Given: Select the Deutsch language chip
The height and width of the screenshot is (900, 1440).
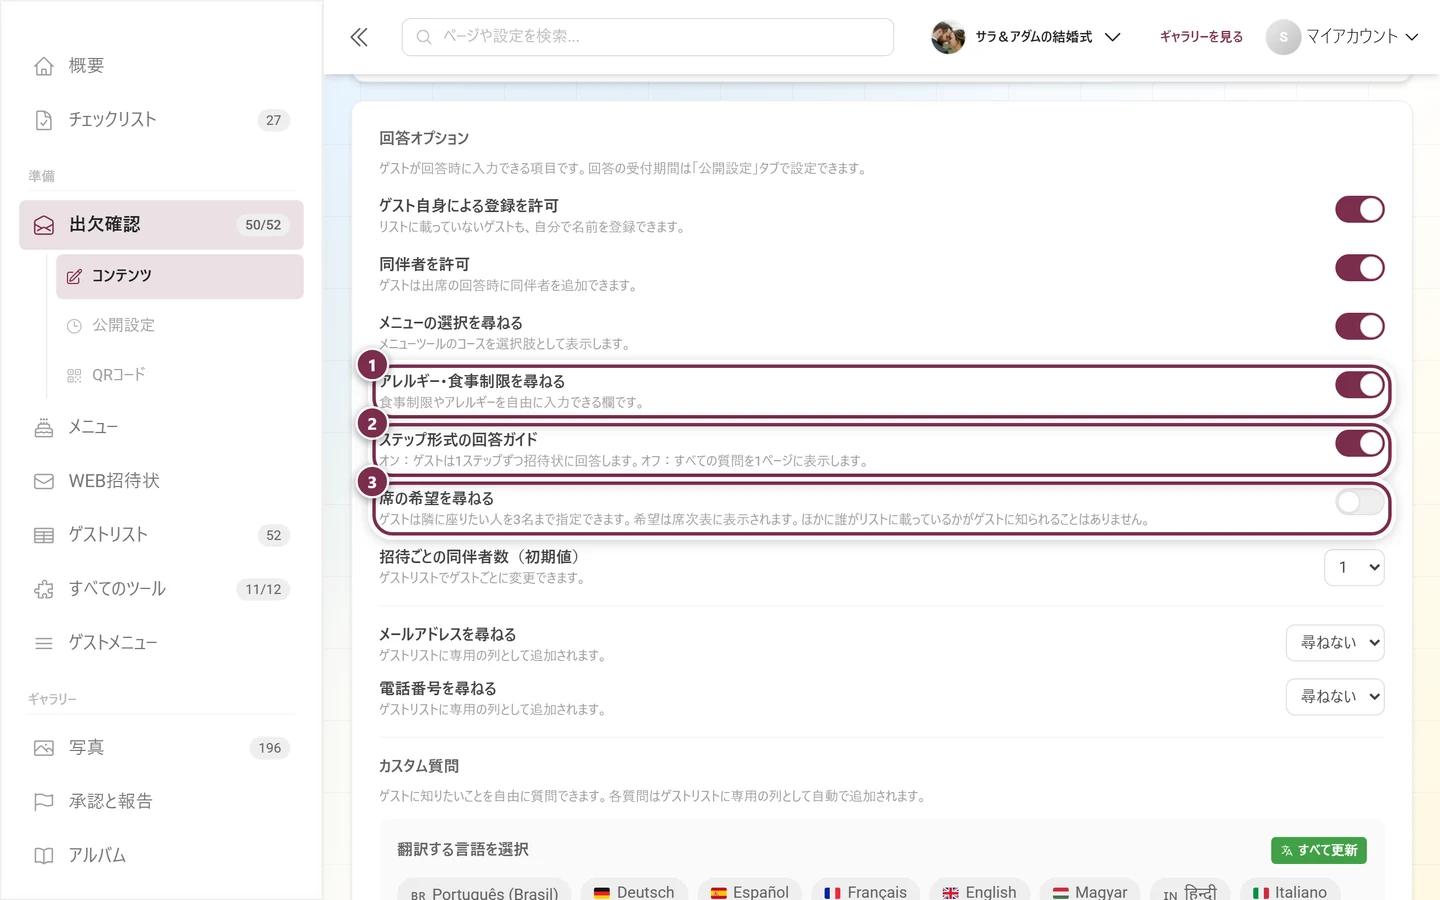Looking at the screenshot, I should (x=634, y=892).
